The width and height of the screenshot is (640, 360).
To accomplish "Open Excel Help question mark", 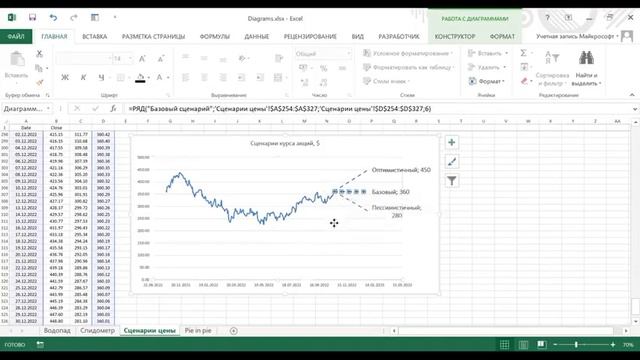I will 547,18.
